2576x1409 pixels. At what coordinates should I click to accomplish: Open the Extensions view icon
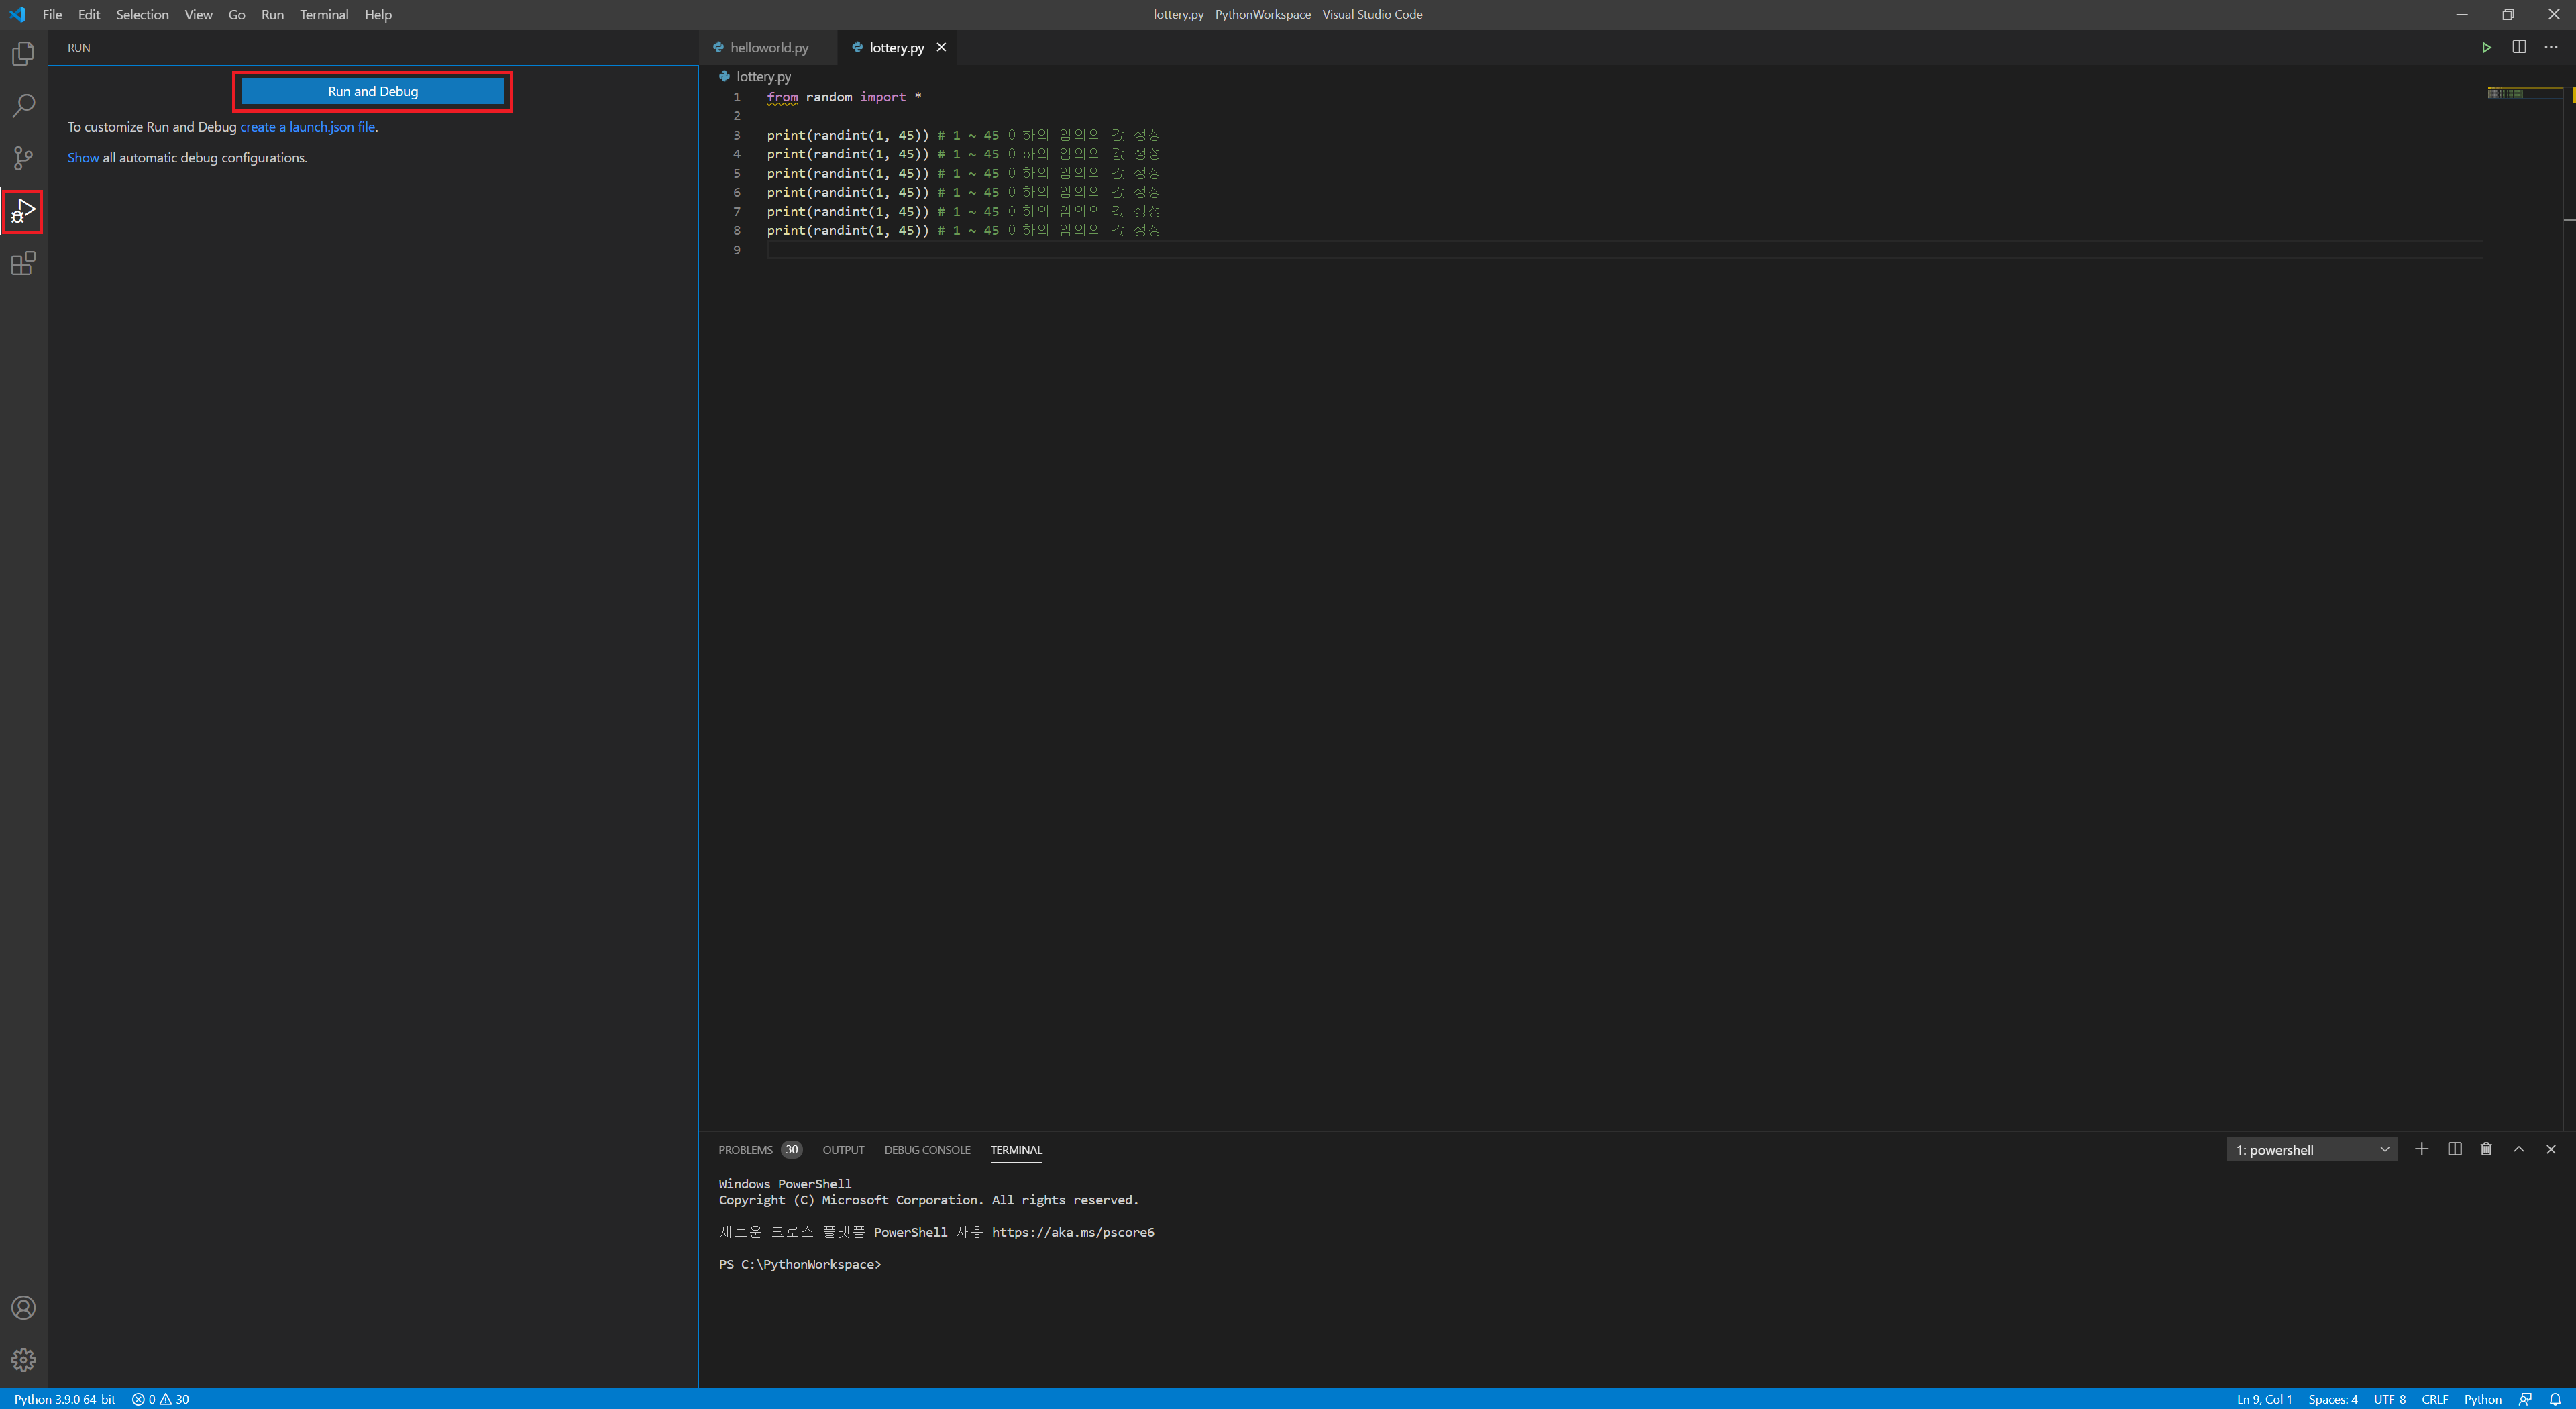23,264
